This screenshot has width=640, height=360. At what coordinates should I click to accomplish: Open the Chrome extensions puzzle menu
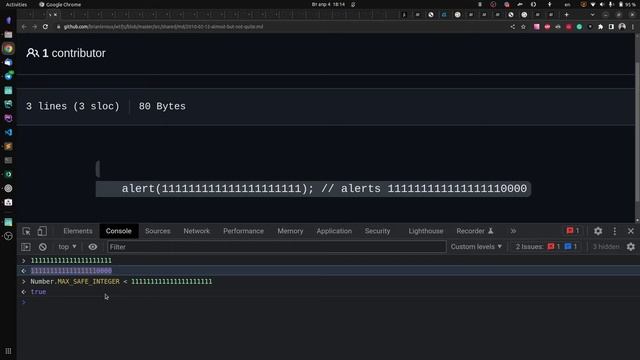pos(600,27)
